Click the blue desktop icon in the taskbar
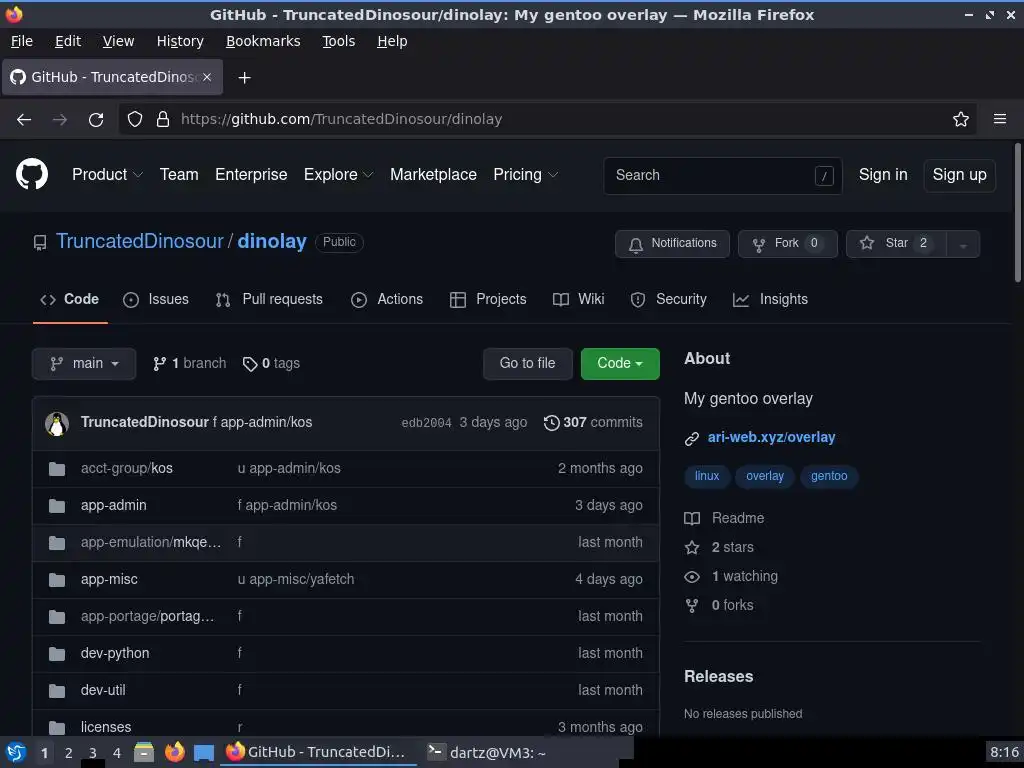Screen dimensions: 1024x768 click(204, 753)
